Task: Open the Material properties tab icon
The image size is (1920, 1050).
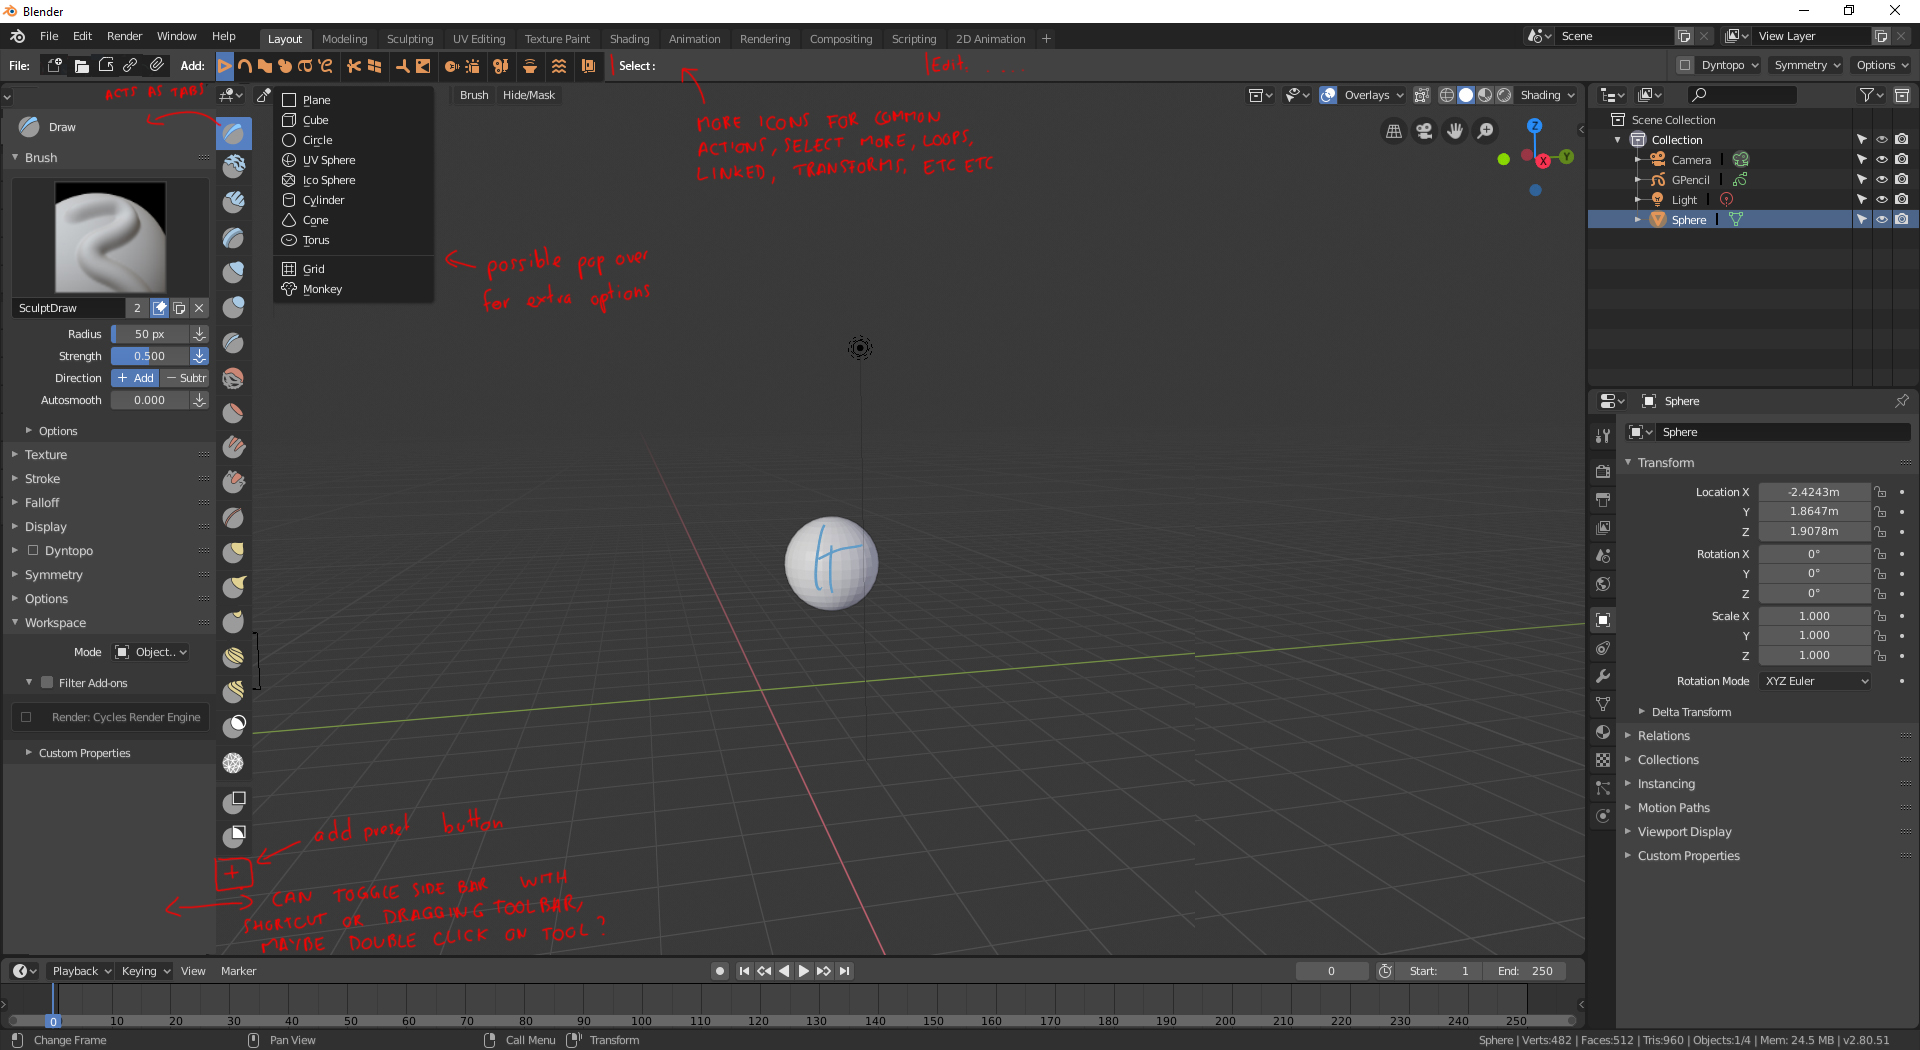Action: (1603, 732)
